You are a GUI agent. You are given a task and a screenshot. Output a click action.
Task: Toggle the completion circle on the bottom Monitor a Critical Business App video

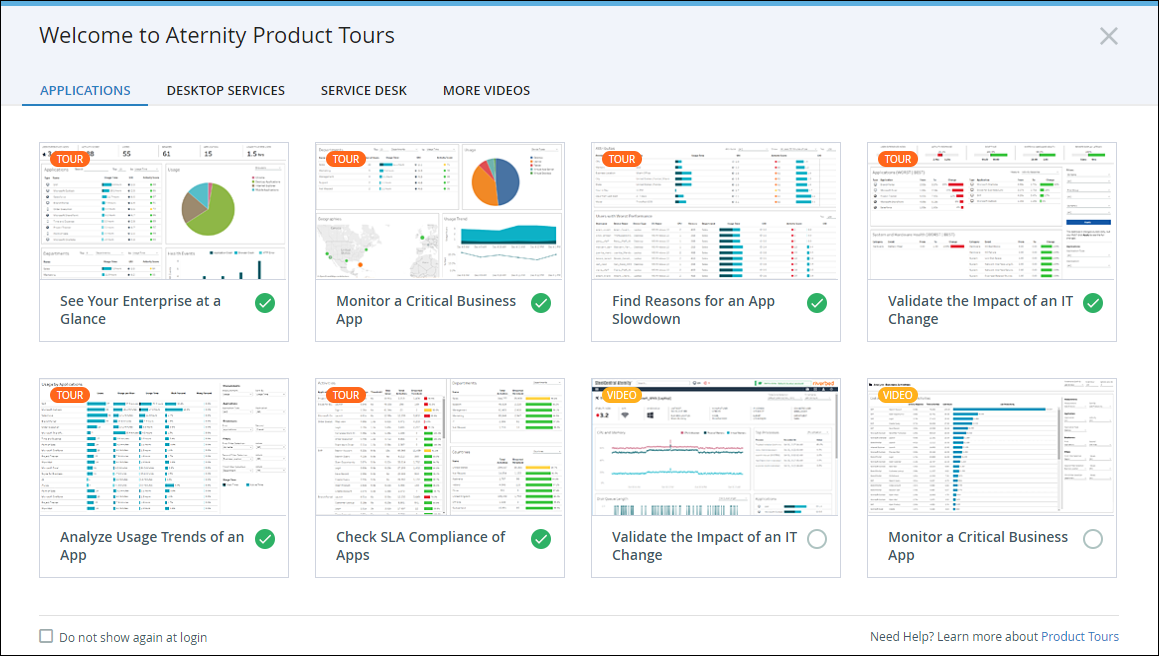click(1093, 538)
